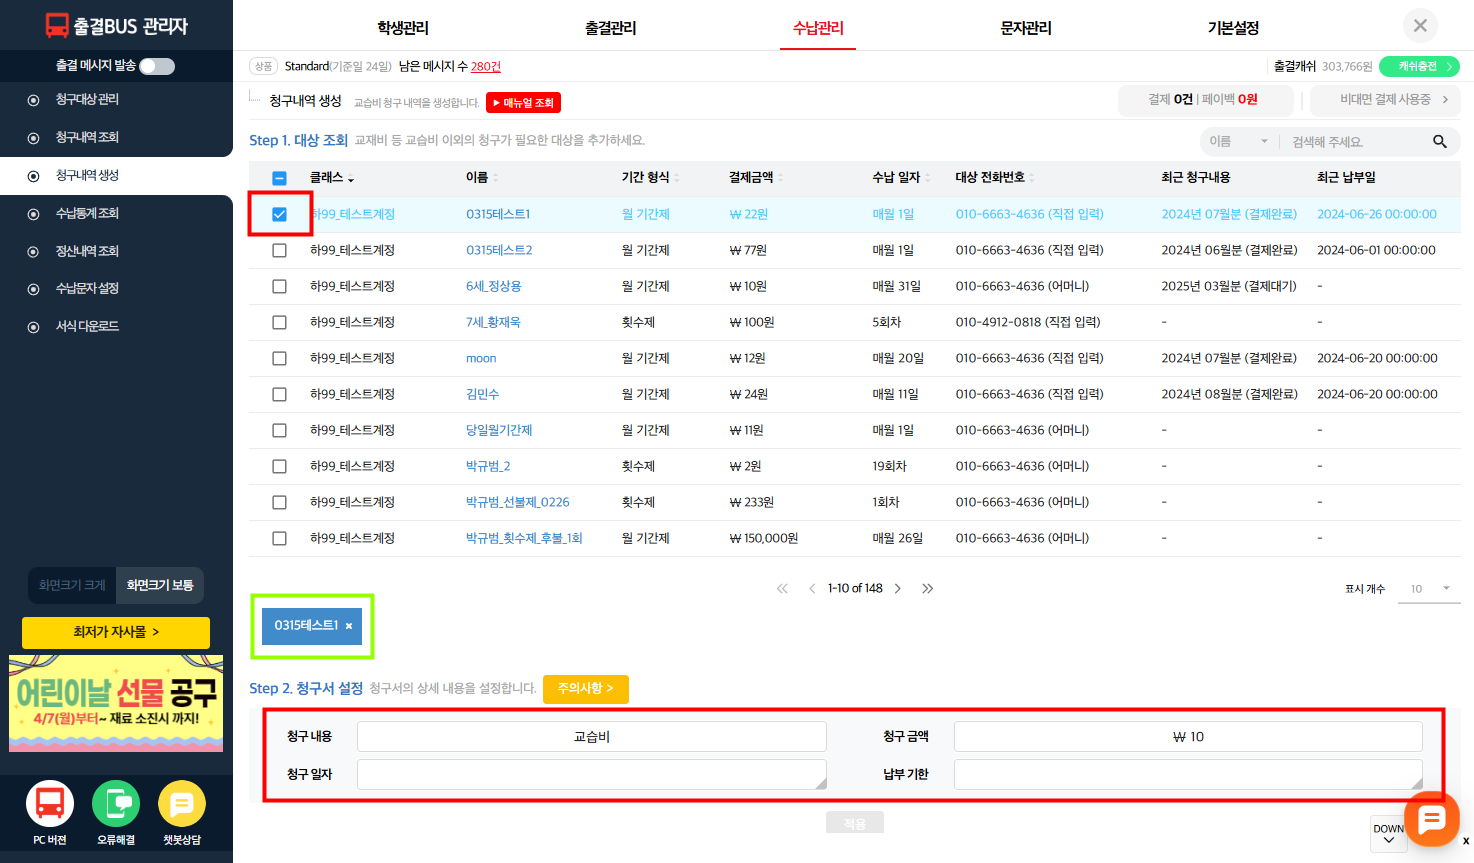1474x863 pixels.
Task: Click the search magnifier icon
Action: point(1439,142)
